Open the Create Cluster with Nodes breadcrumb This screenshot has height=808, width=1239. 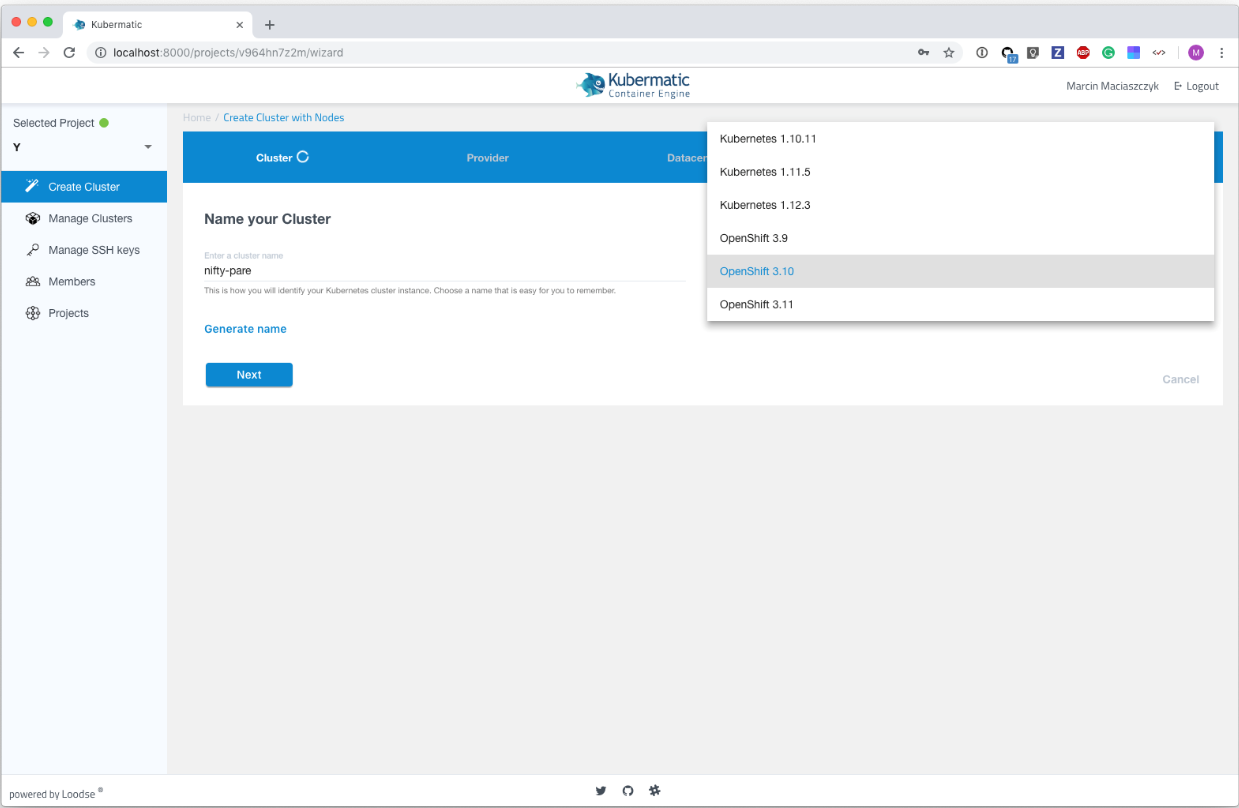pos(283,117)
